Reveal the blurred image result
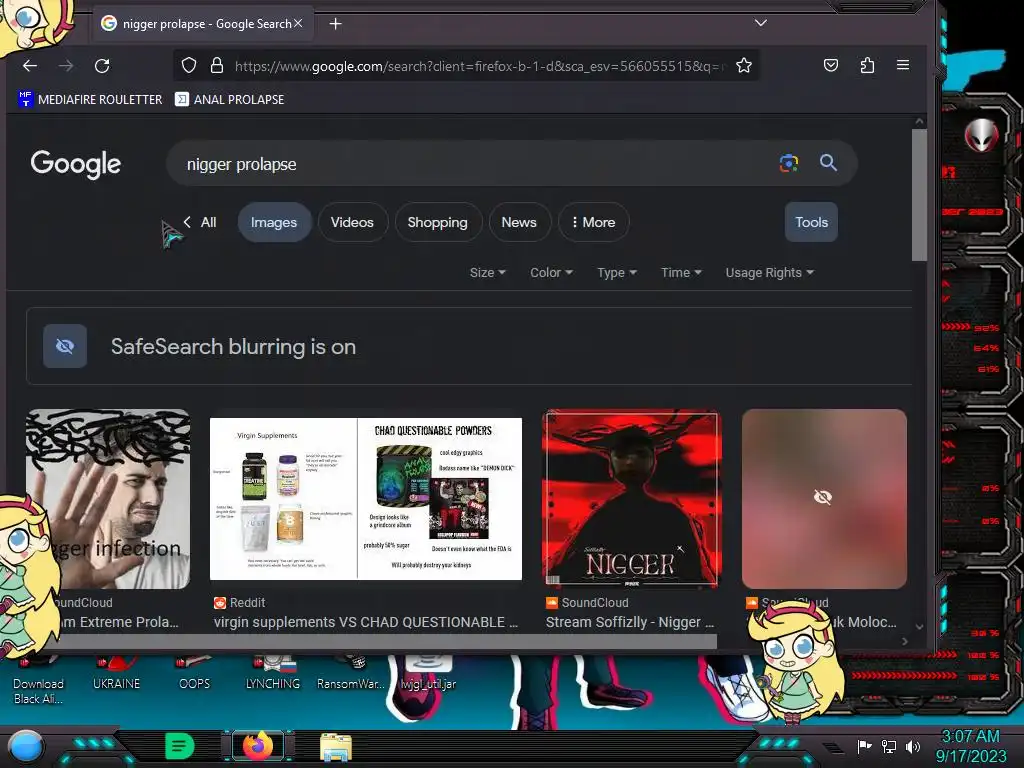The width and height of the screenshot is (1024, 768). pos(824,499)
